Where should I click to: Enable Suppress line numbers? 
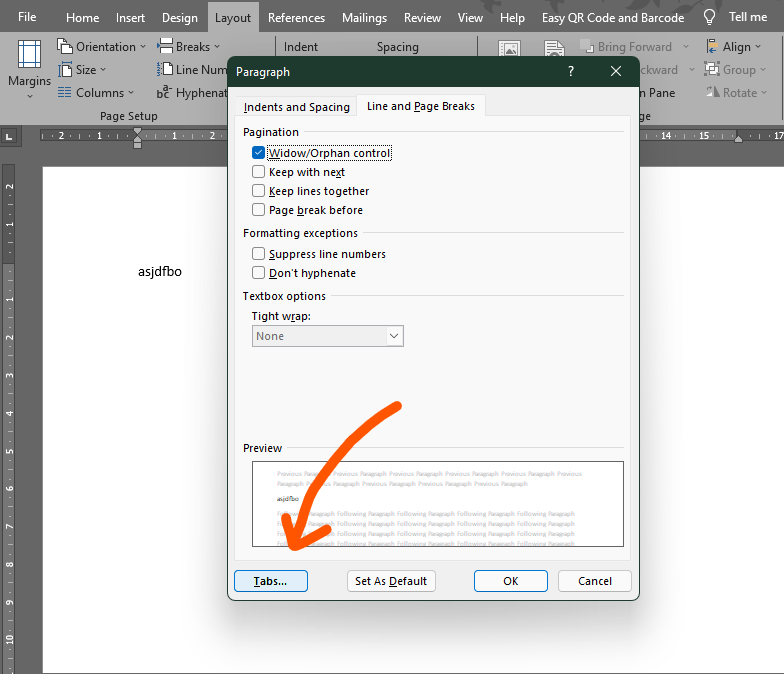click(x=258, y=254)
